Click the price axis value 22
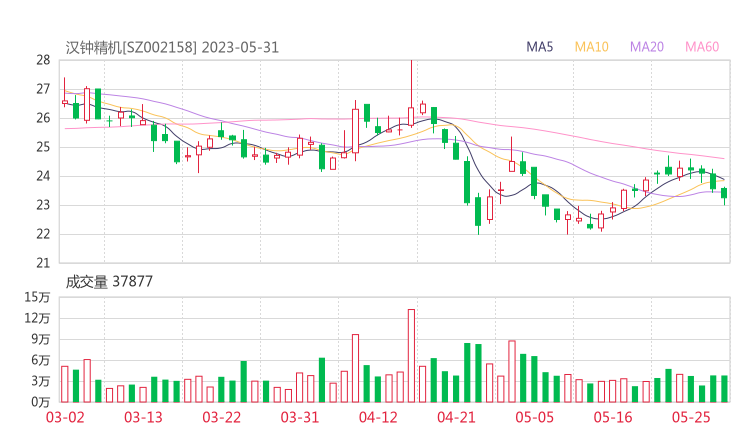The image size is (740, 440). (43, 234)
